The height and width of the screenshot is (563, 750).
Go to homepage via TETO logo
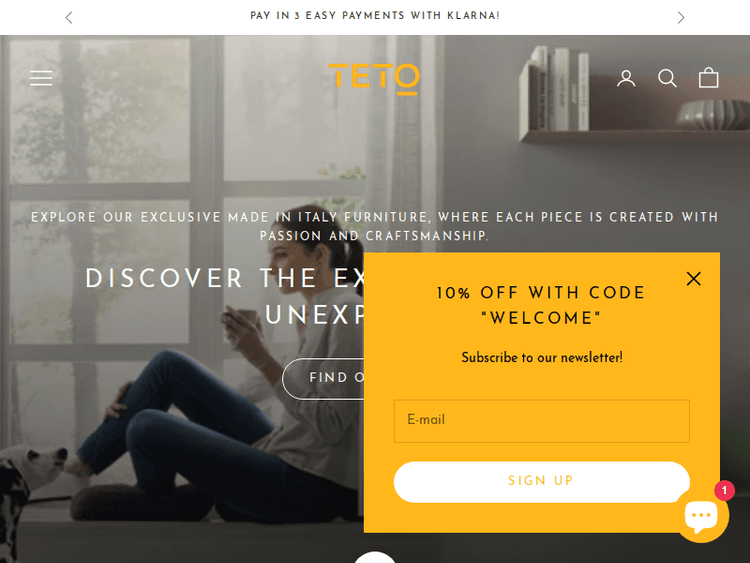pyautogui.click(x=374, y=79)
